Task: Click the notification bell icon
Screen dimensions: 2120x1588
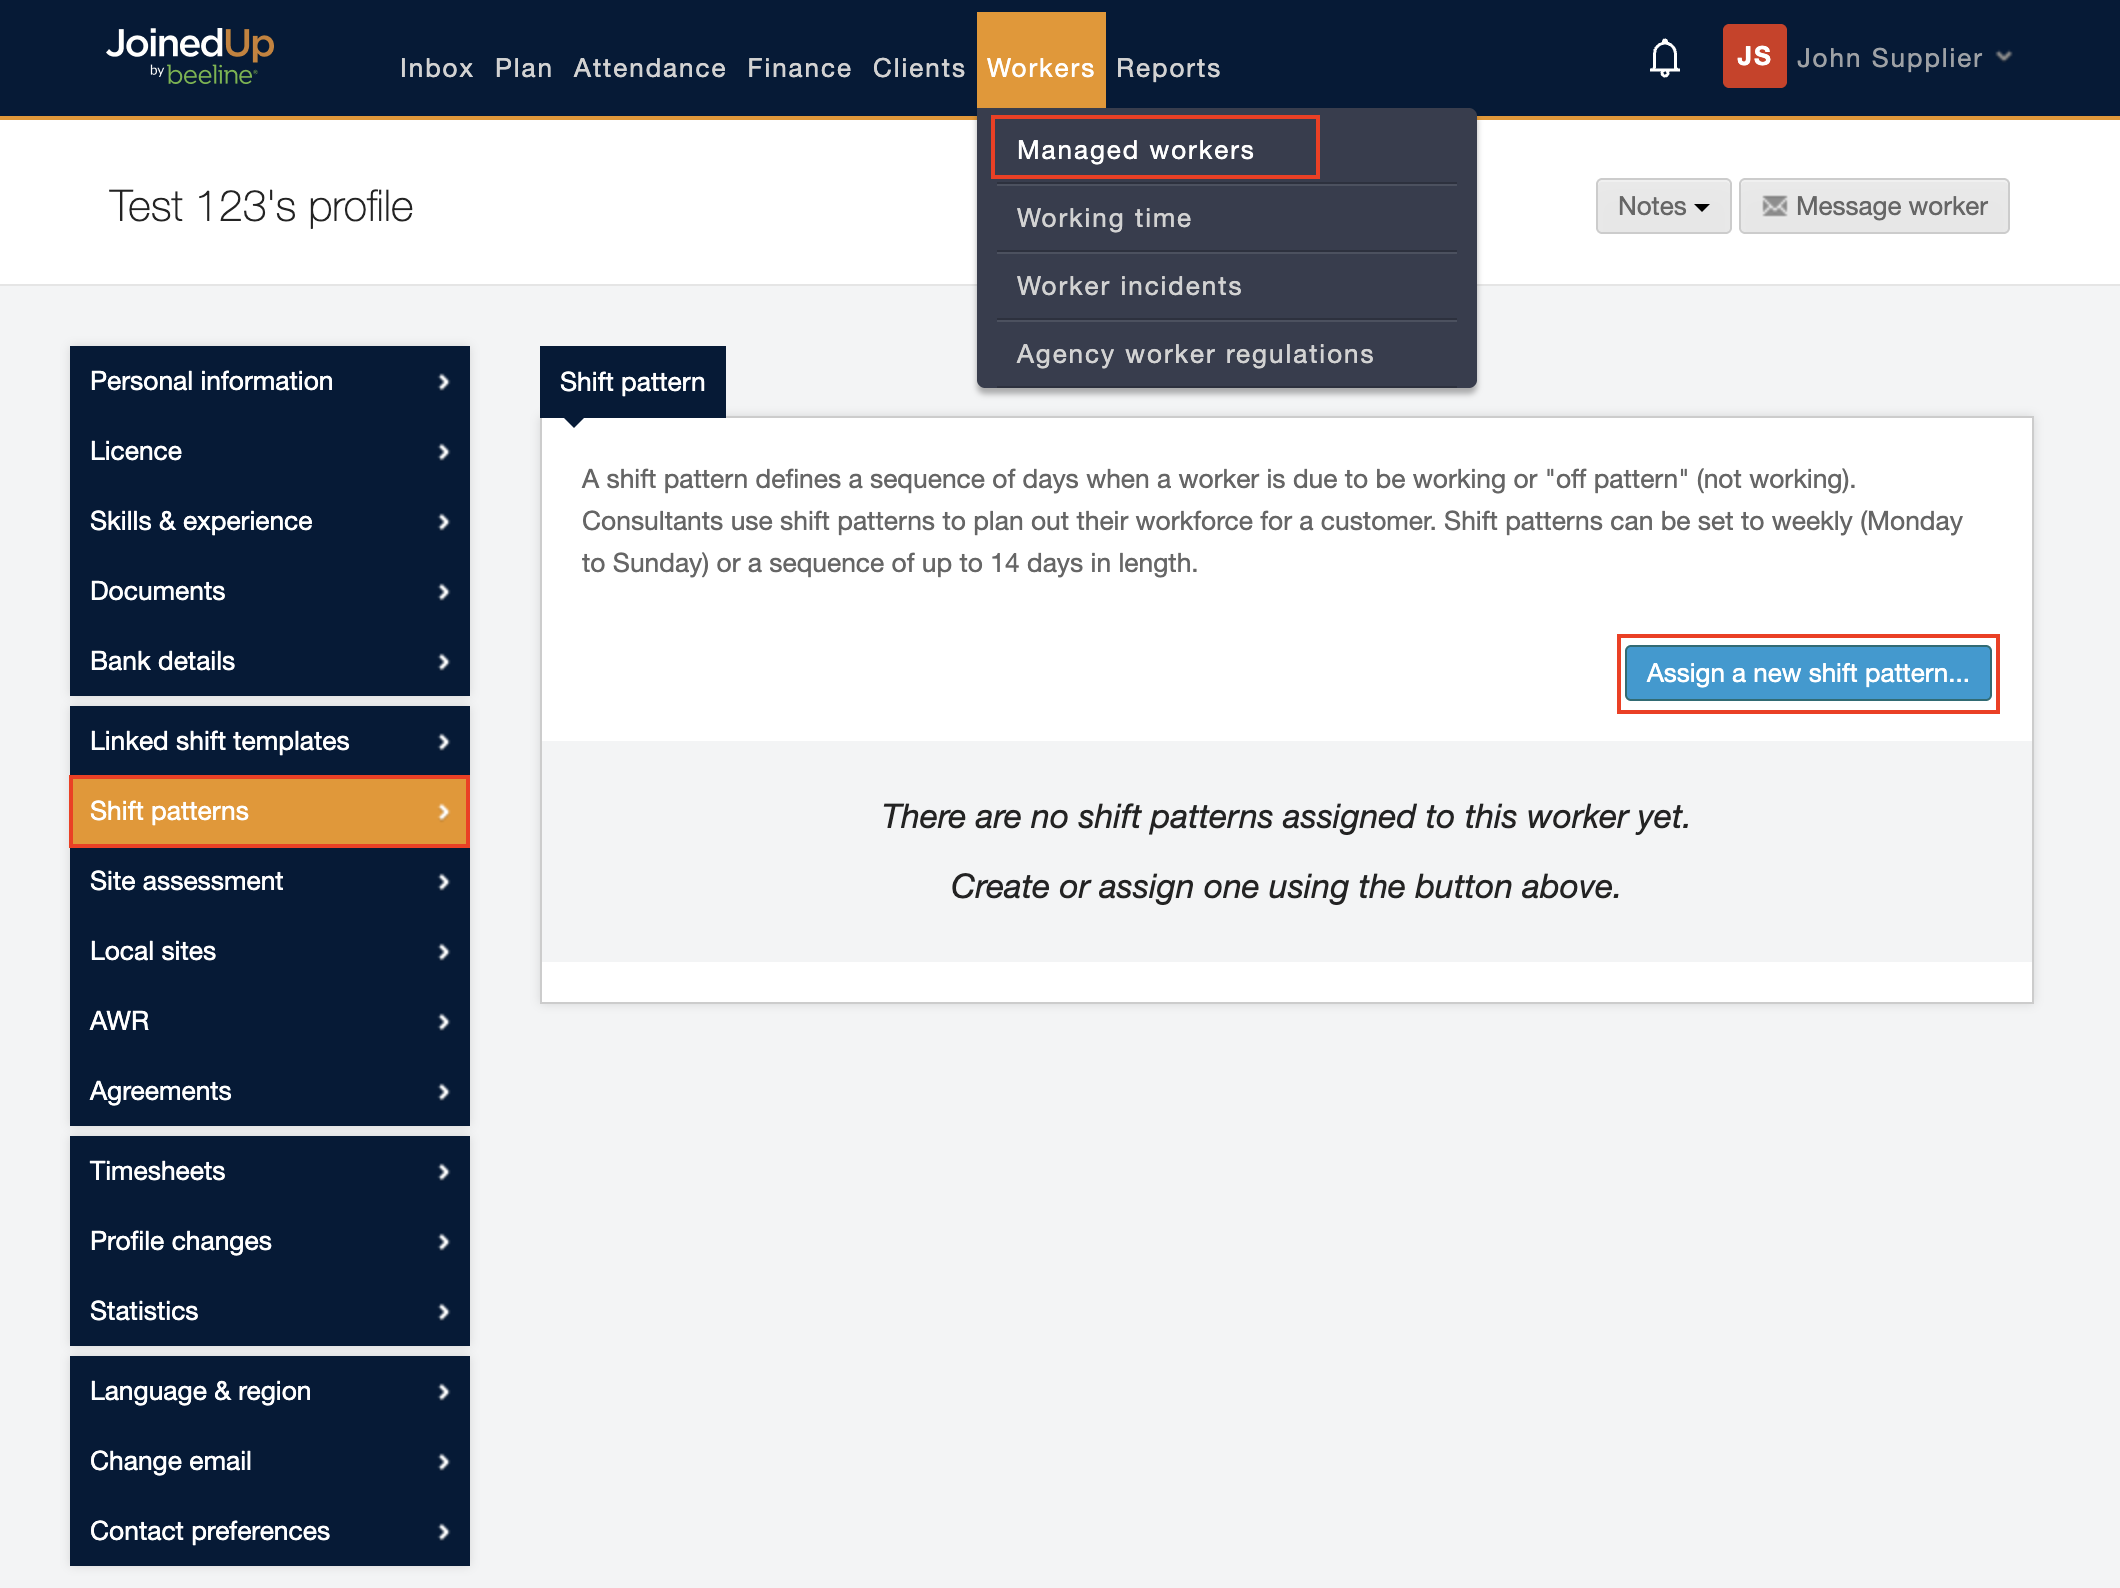Action: point(1664,58)
